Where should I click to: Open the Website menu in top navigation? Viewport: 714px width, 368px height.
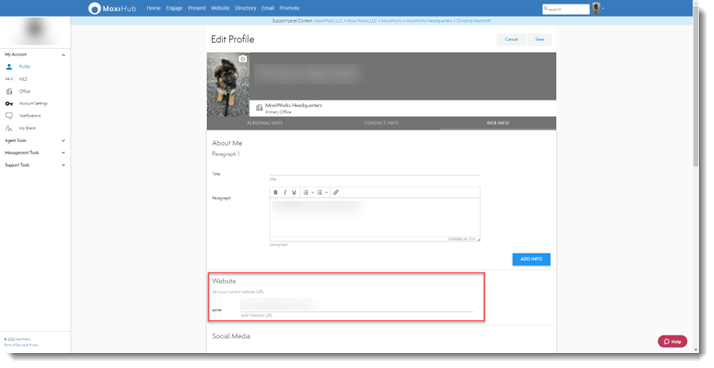coord(220,8)
